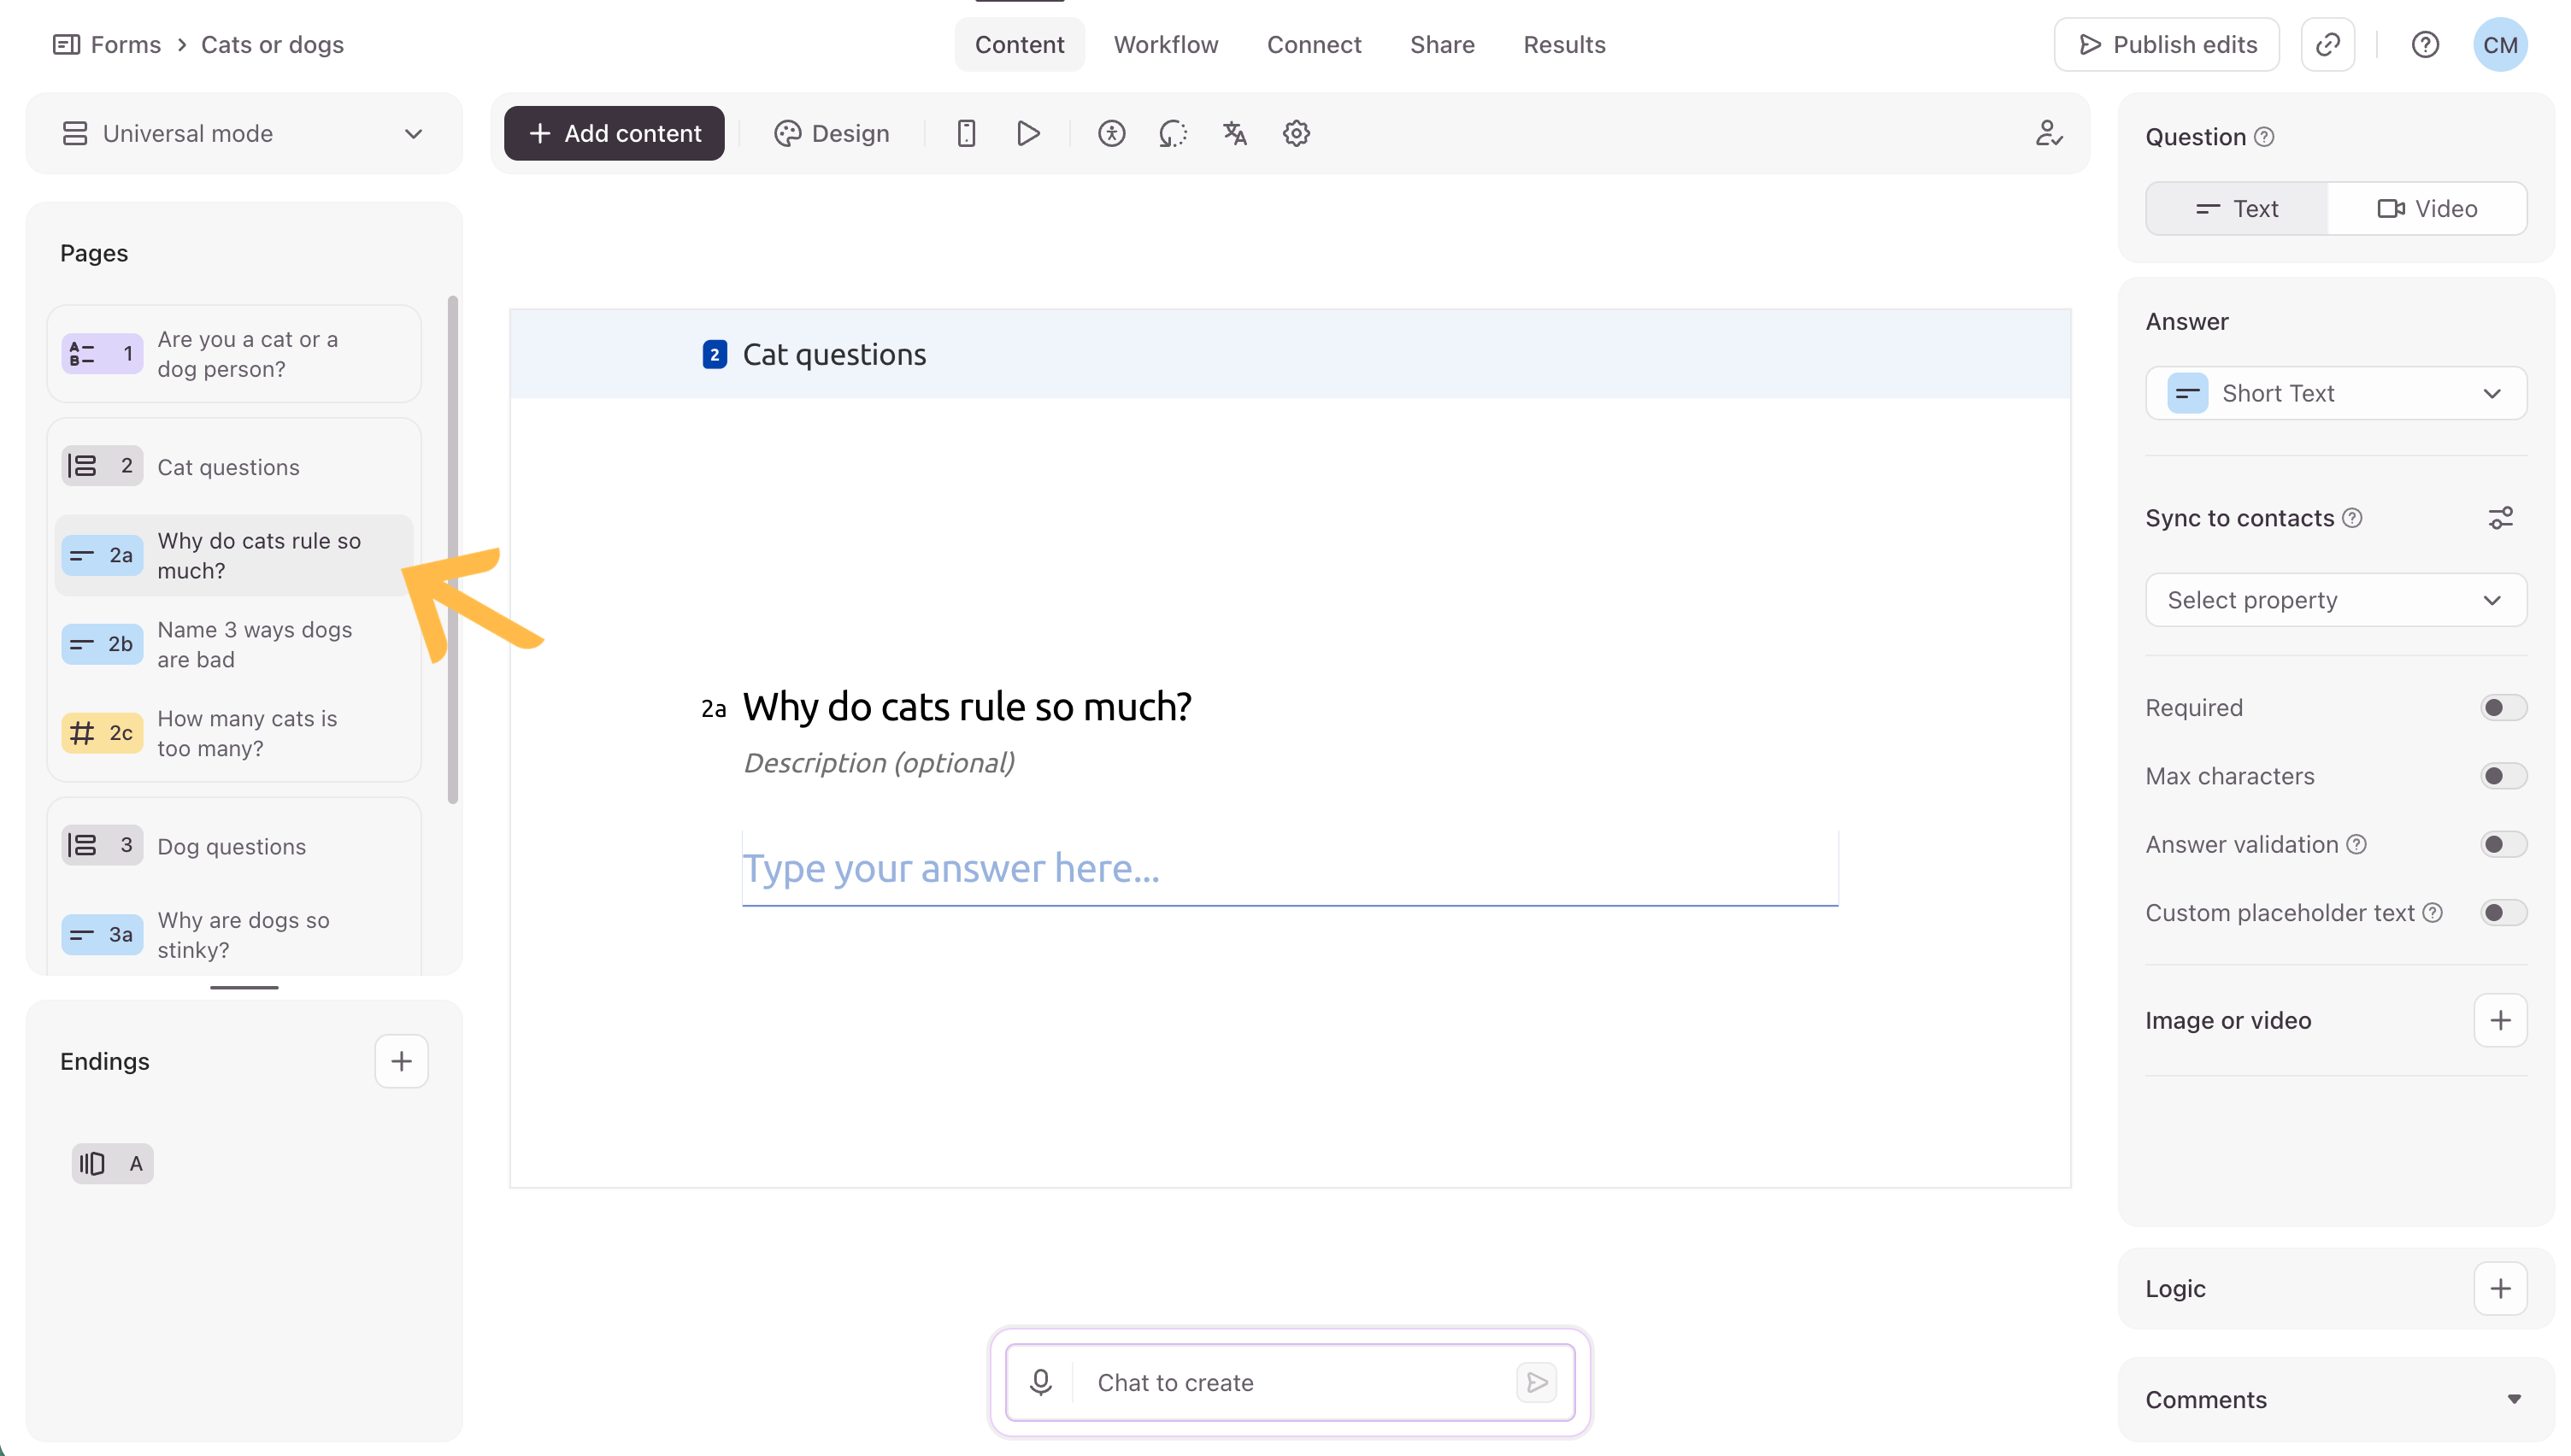Click the microphone icon in chat

[x=1040, y=1382]
